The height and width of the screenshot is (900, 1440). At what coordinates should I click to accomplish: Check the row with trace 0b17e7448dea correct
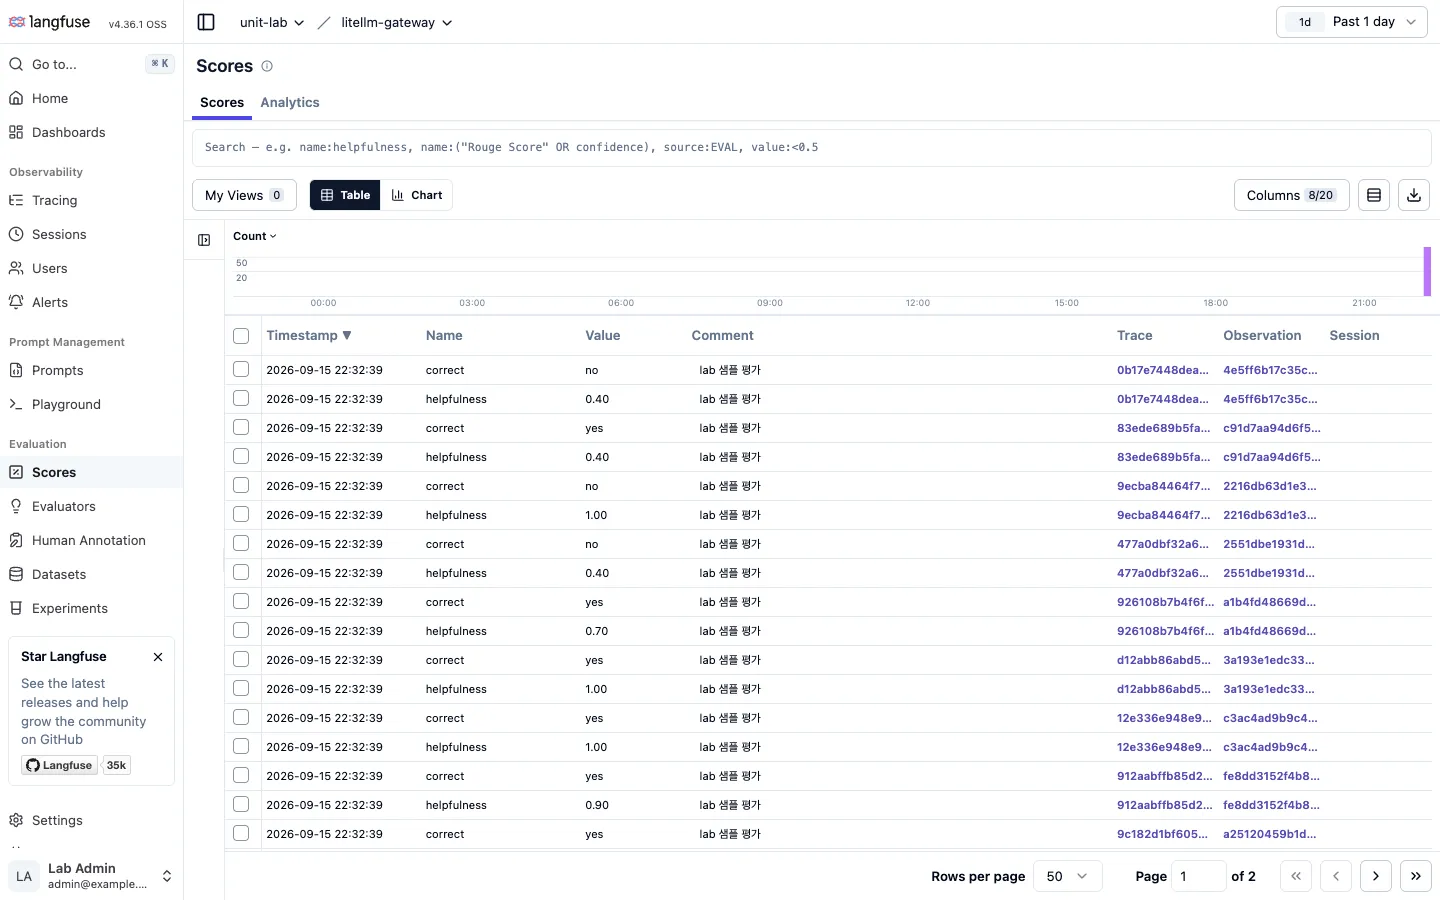[x=241, y=369]
